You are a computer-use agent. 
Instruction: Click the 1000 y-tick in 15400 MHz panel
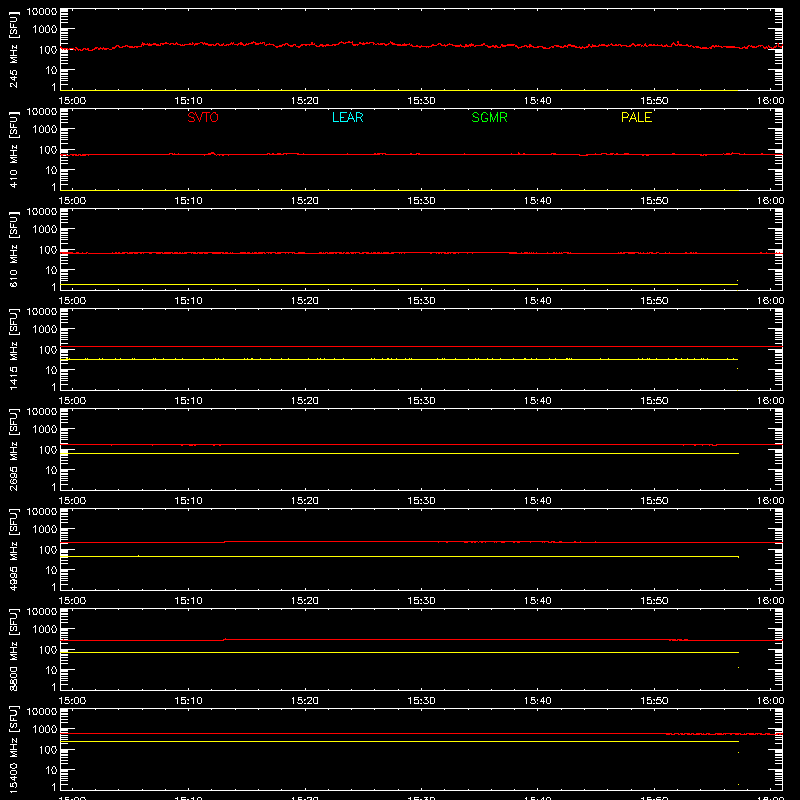click(x=45, y=730)
